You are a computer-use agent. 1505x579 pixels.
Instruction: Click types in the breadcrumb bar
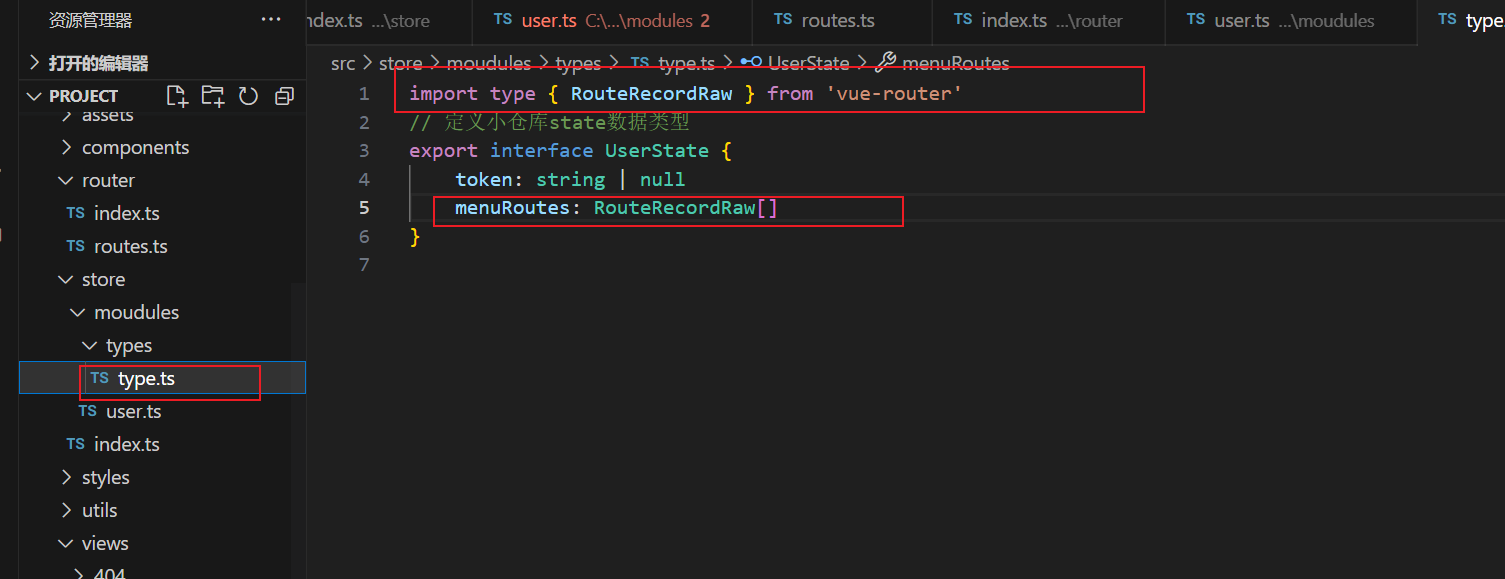(x=578, y=62)
